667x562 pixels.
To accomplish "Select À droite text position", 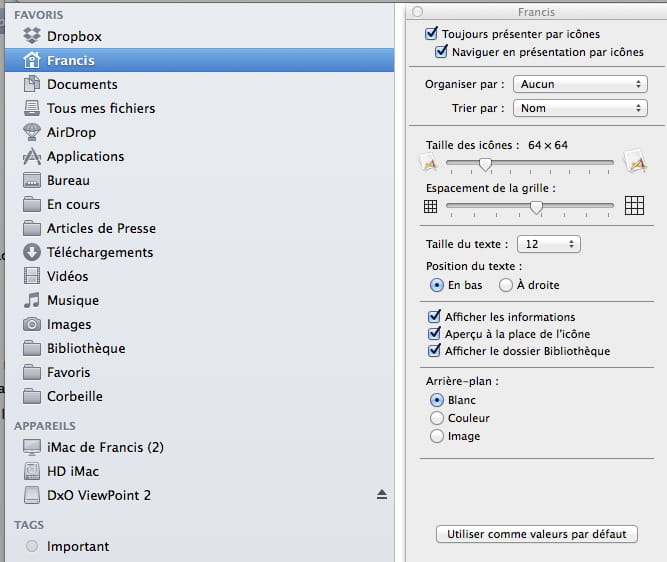I will click(x=506, y=285).
